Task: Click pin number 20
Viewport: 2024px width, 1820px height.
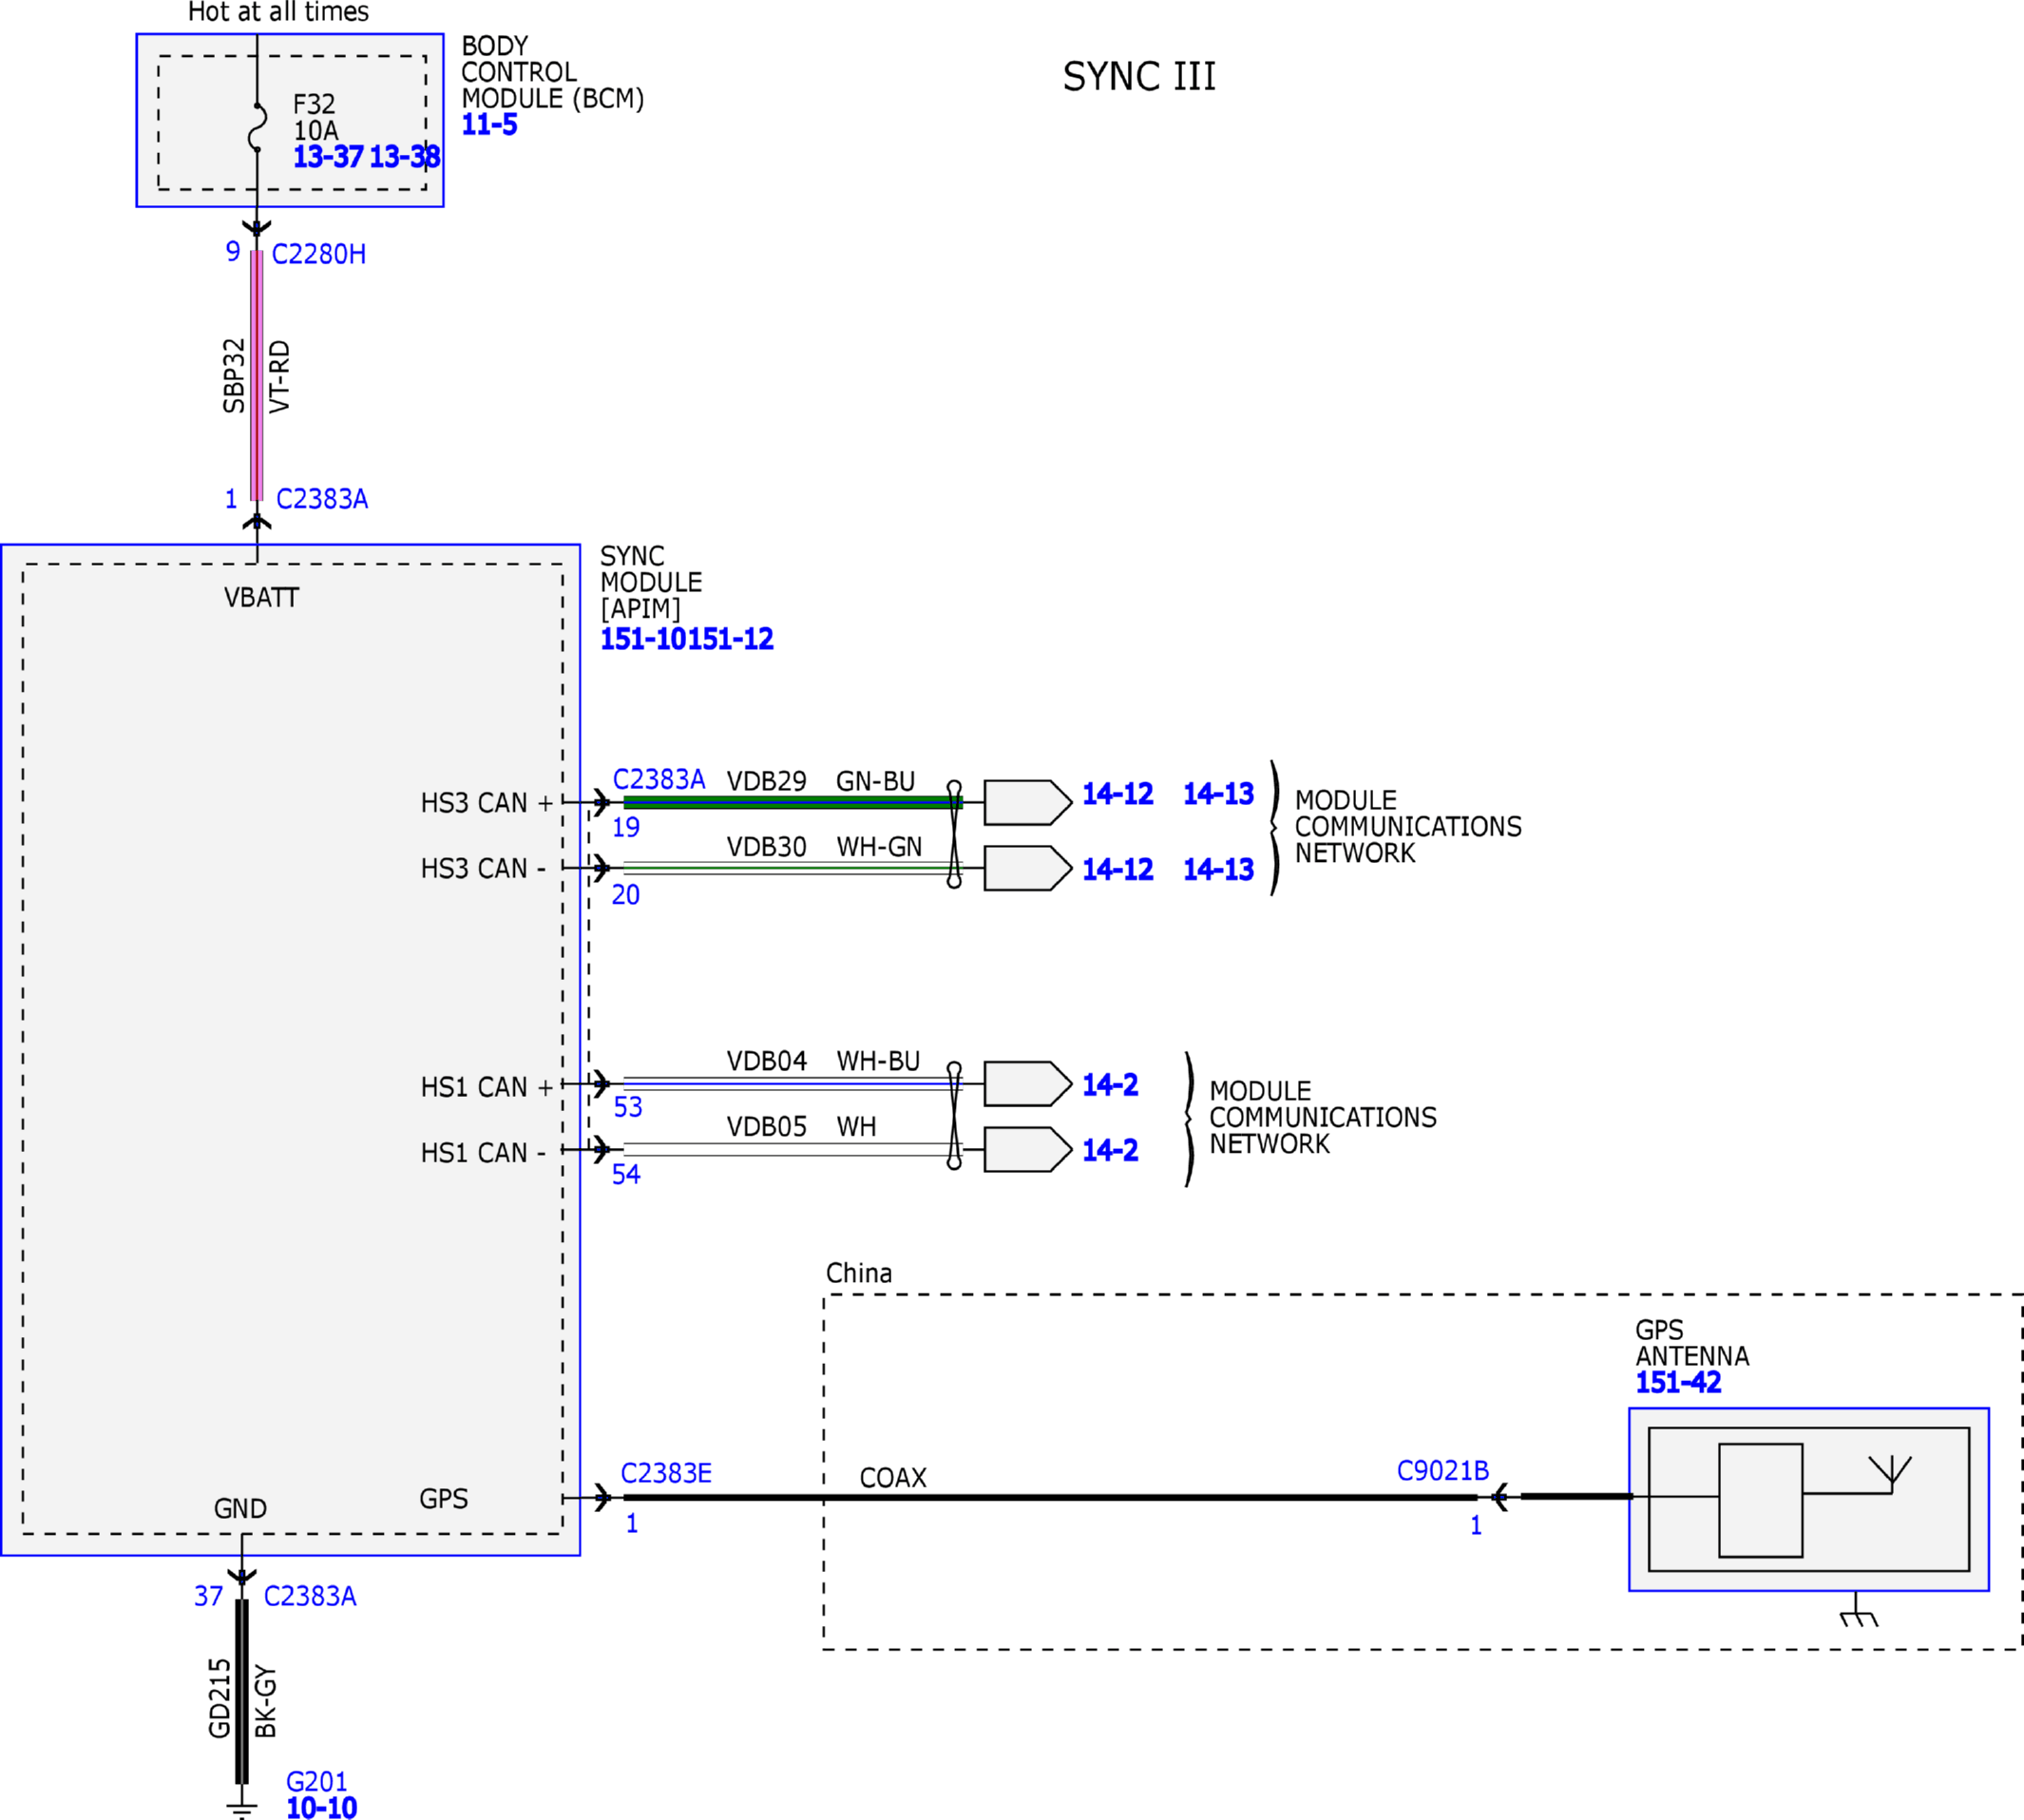Action: pos(626,896)
